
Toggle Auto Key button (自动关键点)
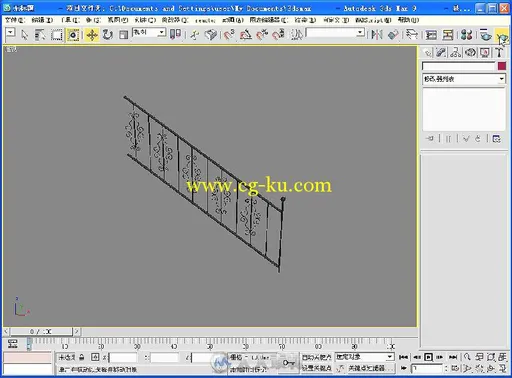click(316, 357)
